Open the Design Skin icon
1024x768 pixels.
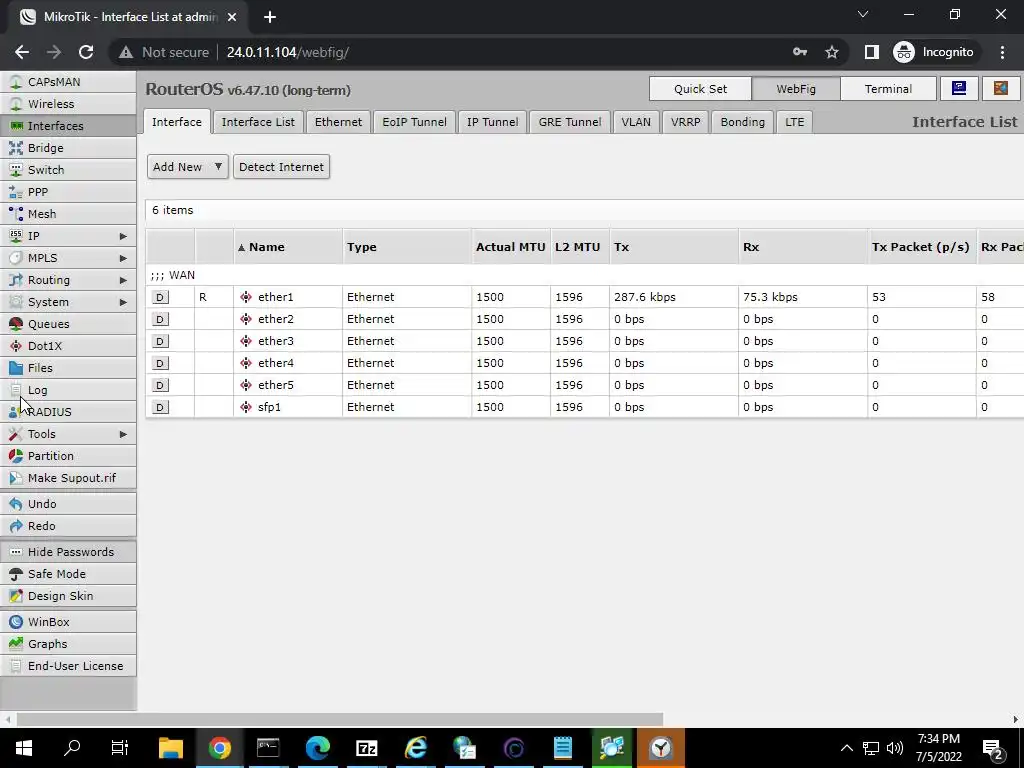pos(16,596)
